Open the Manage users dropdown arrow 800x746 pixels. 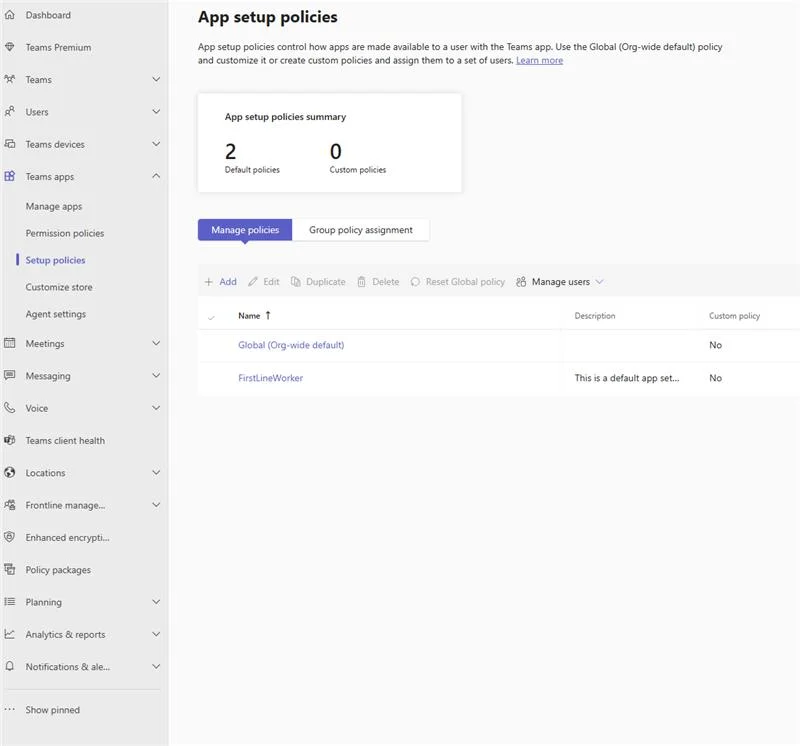[x=599, y=282]
